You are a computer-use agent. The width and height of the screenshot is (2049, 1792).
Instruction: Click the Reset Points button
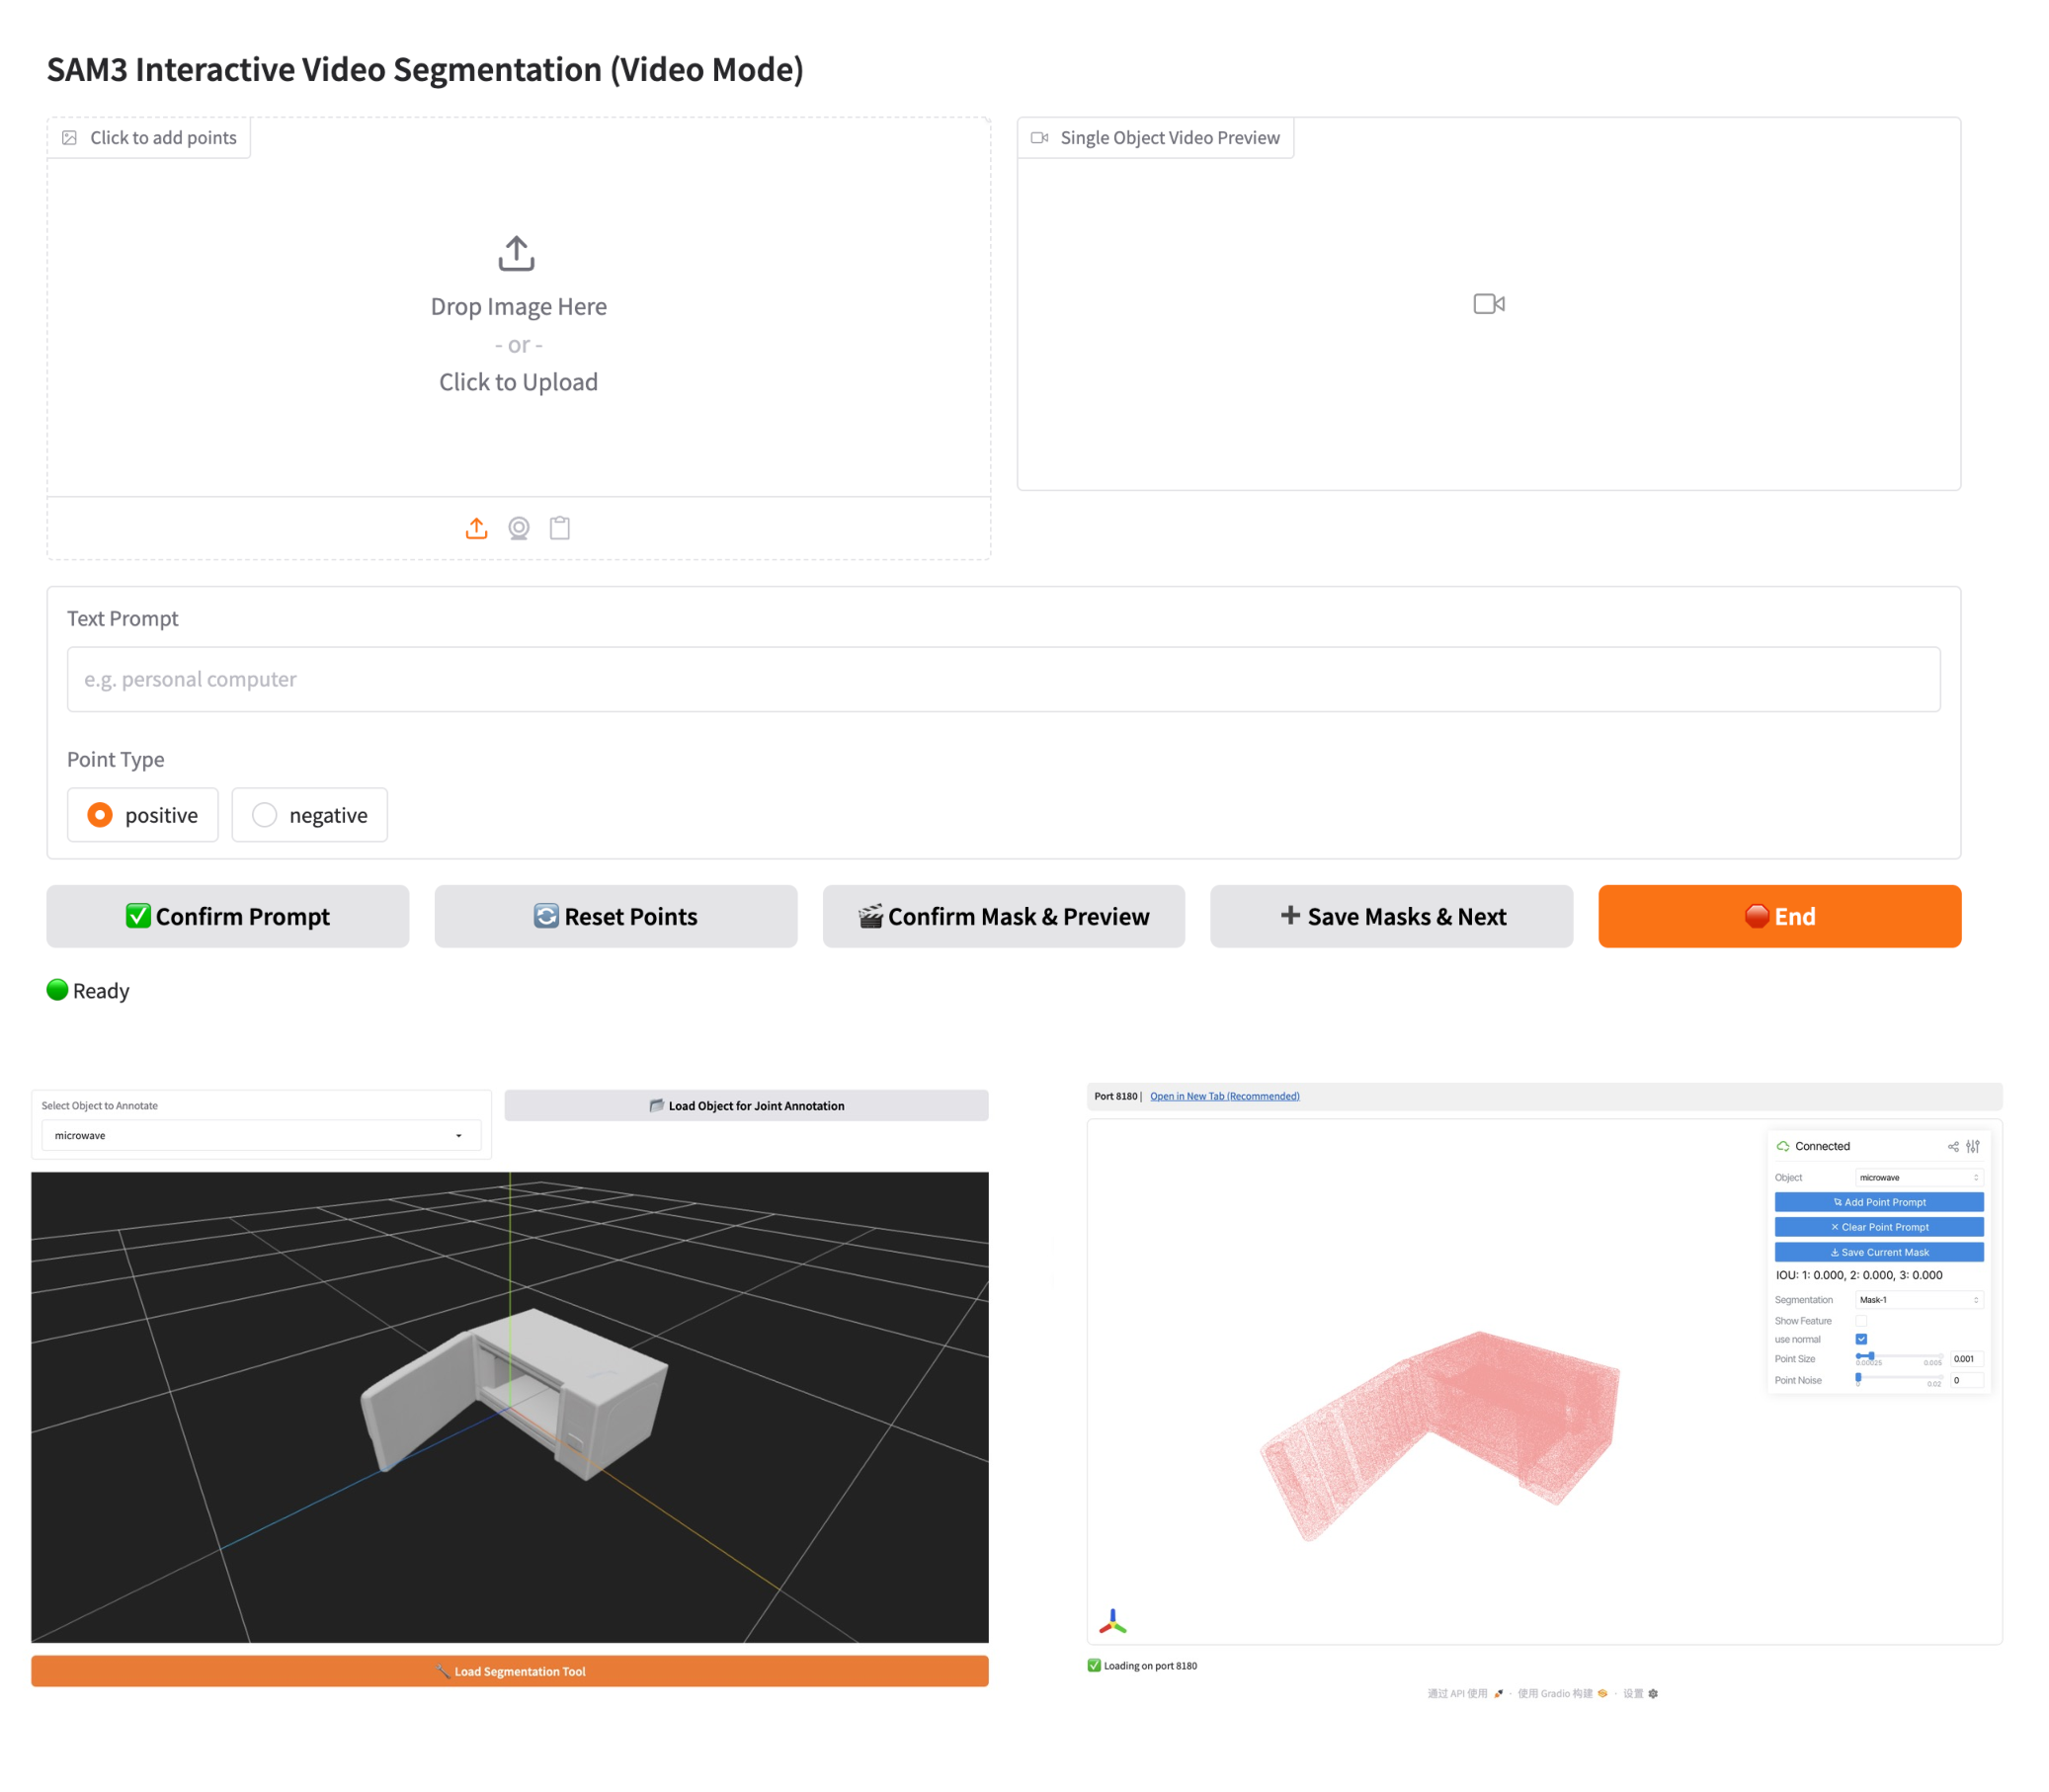[x=616, y=916]
